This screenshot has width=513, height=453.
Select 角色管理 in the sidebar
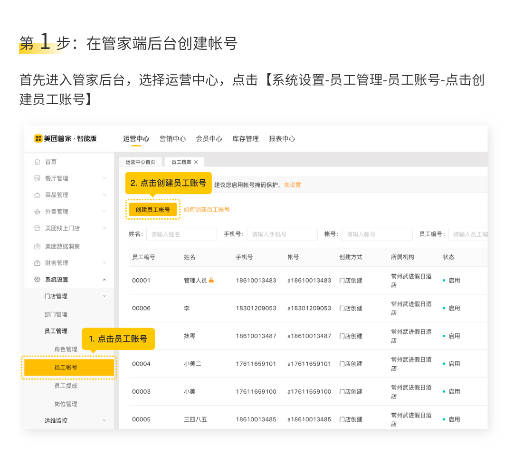click(x=66, y=349)
